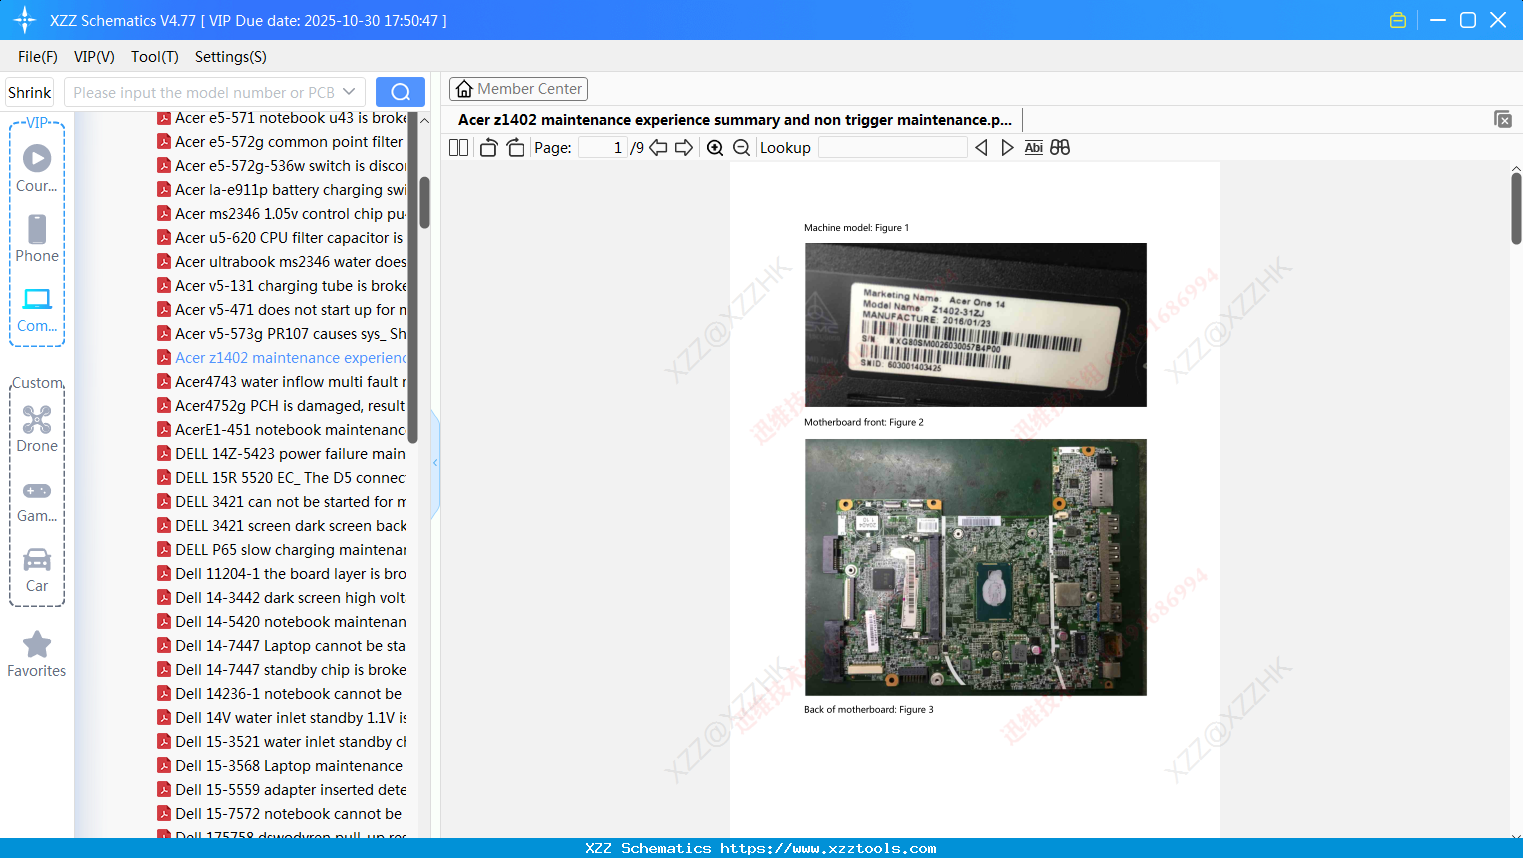Open 'Acer v5-471 does not start up' PDF
The image size is (1523, 858).
[x=282, y=310]
